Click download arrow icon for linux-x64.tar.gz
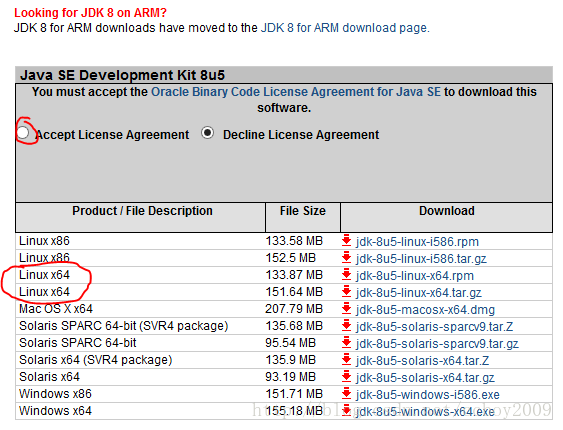Image resolution: width=563 pixels, height=430 pixels. tap(346, 292)
